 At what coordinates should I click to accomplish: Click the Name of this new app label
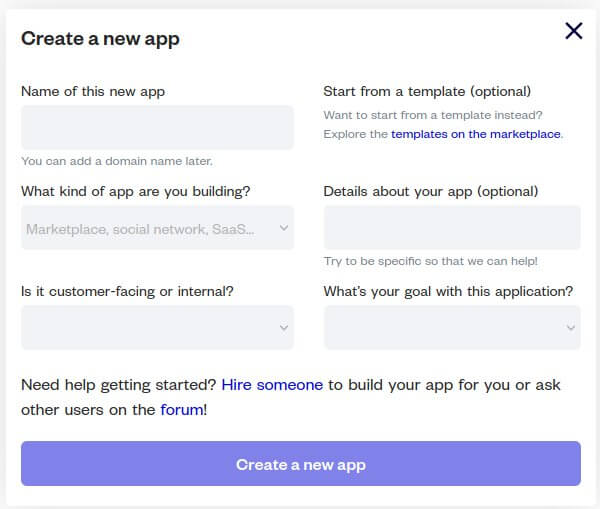tap(93, 91)
